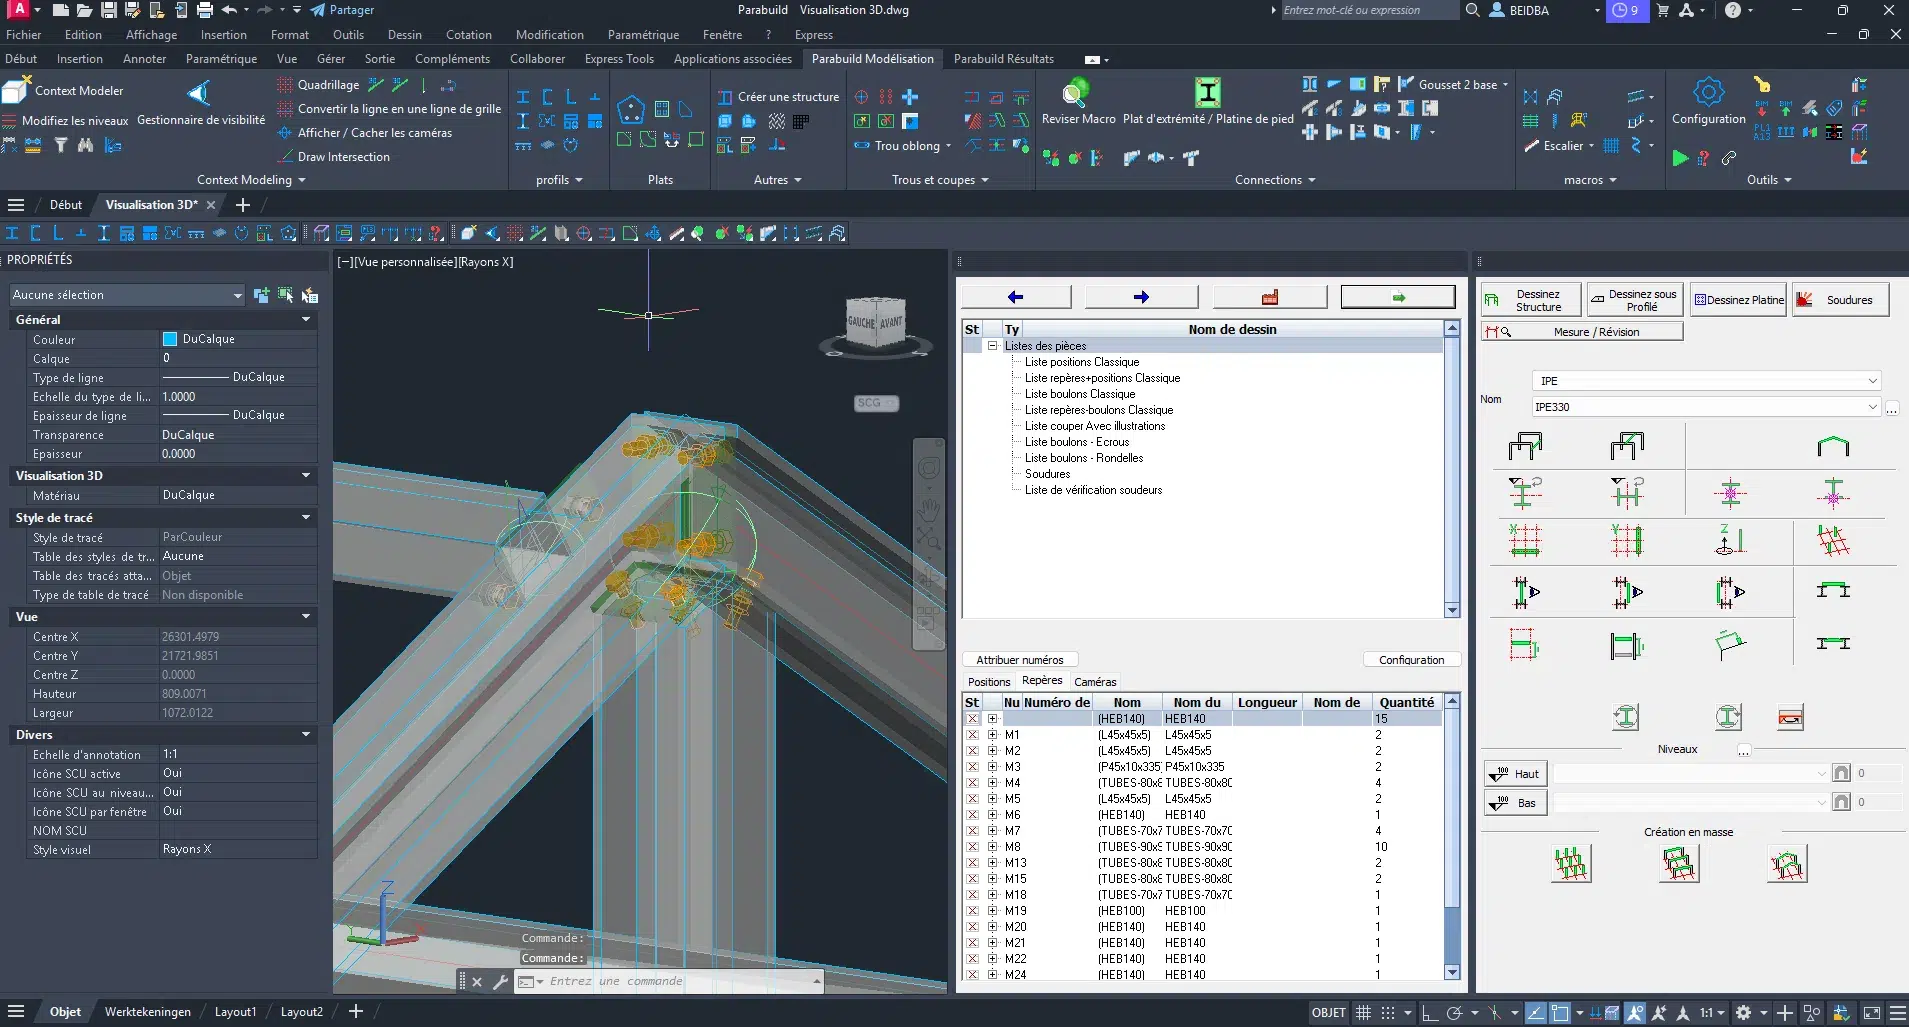Click the Attribuer numéros button
The image size is (1909, 1027).
1019,660
